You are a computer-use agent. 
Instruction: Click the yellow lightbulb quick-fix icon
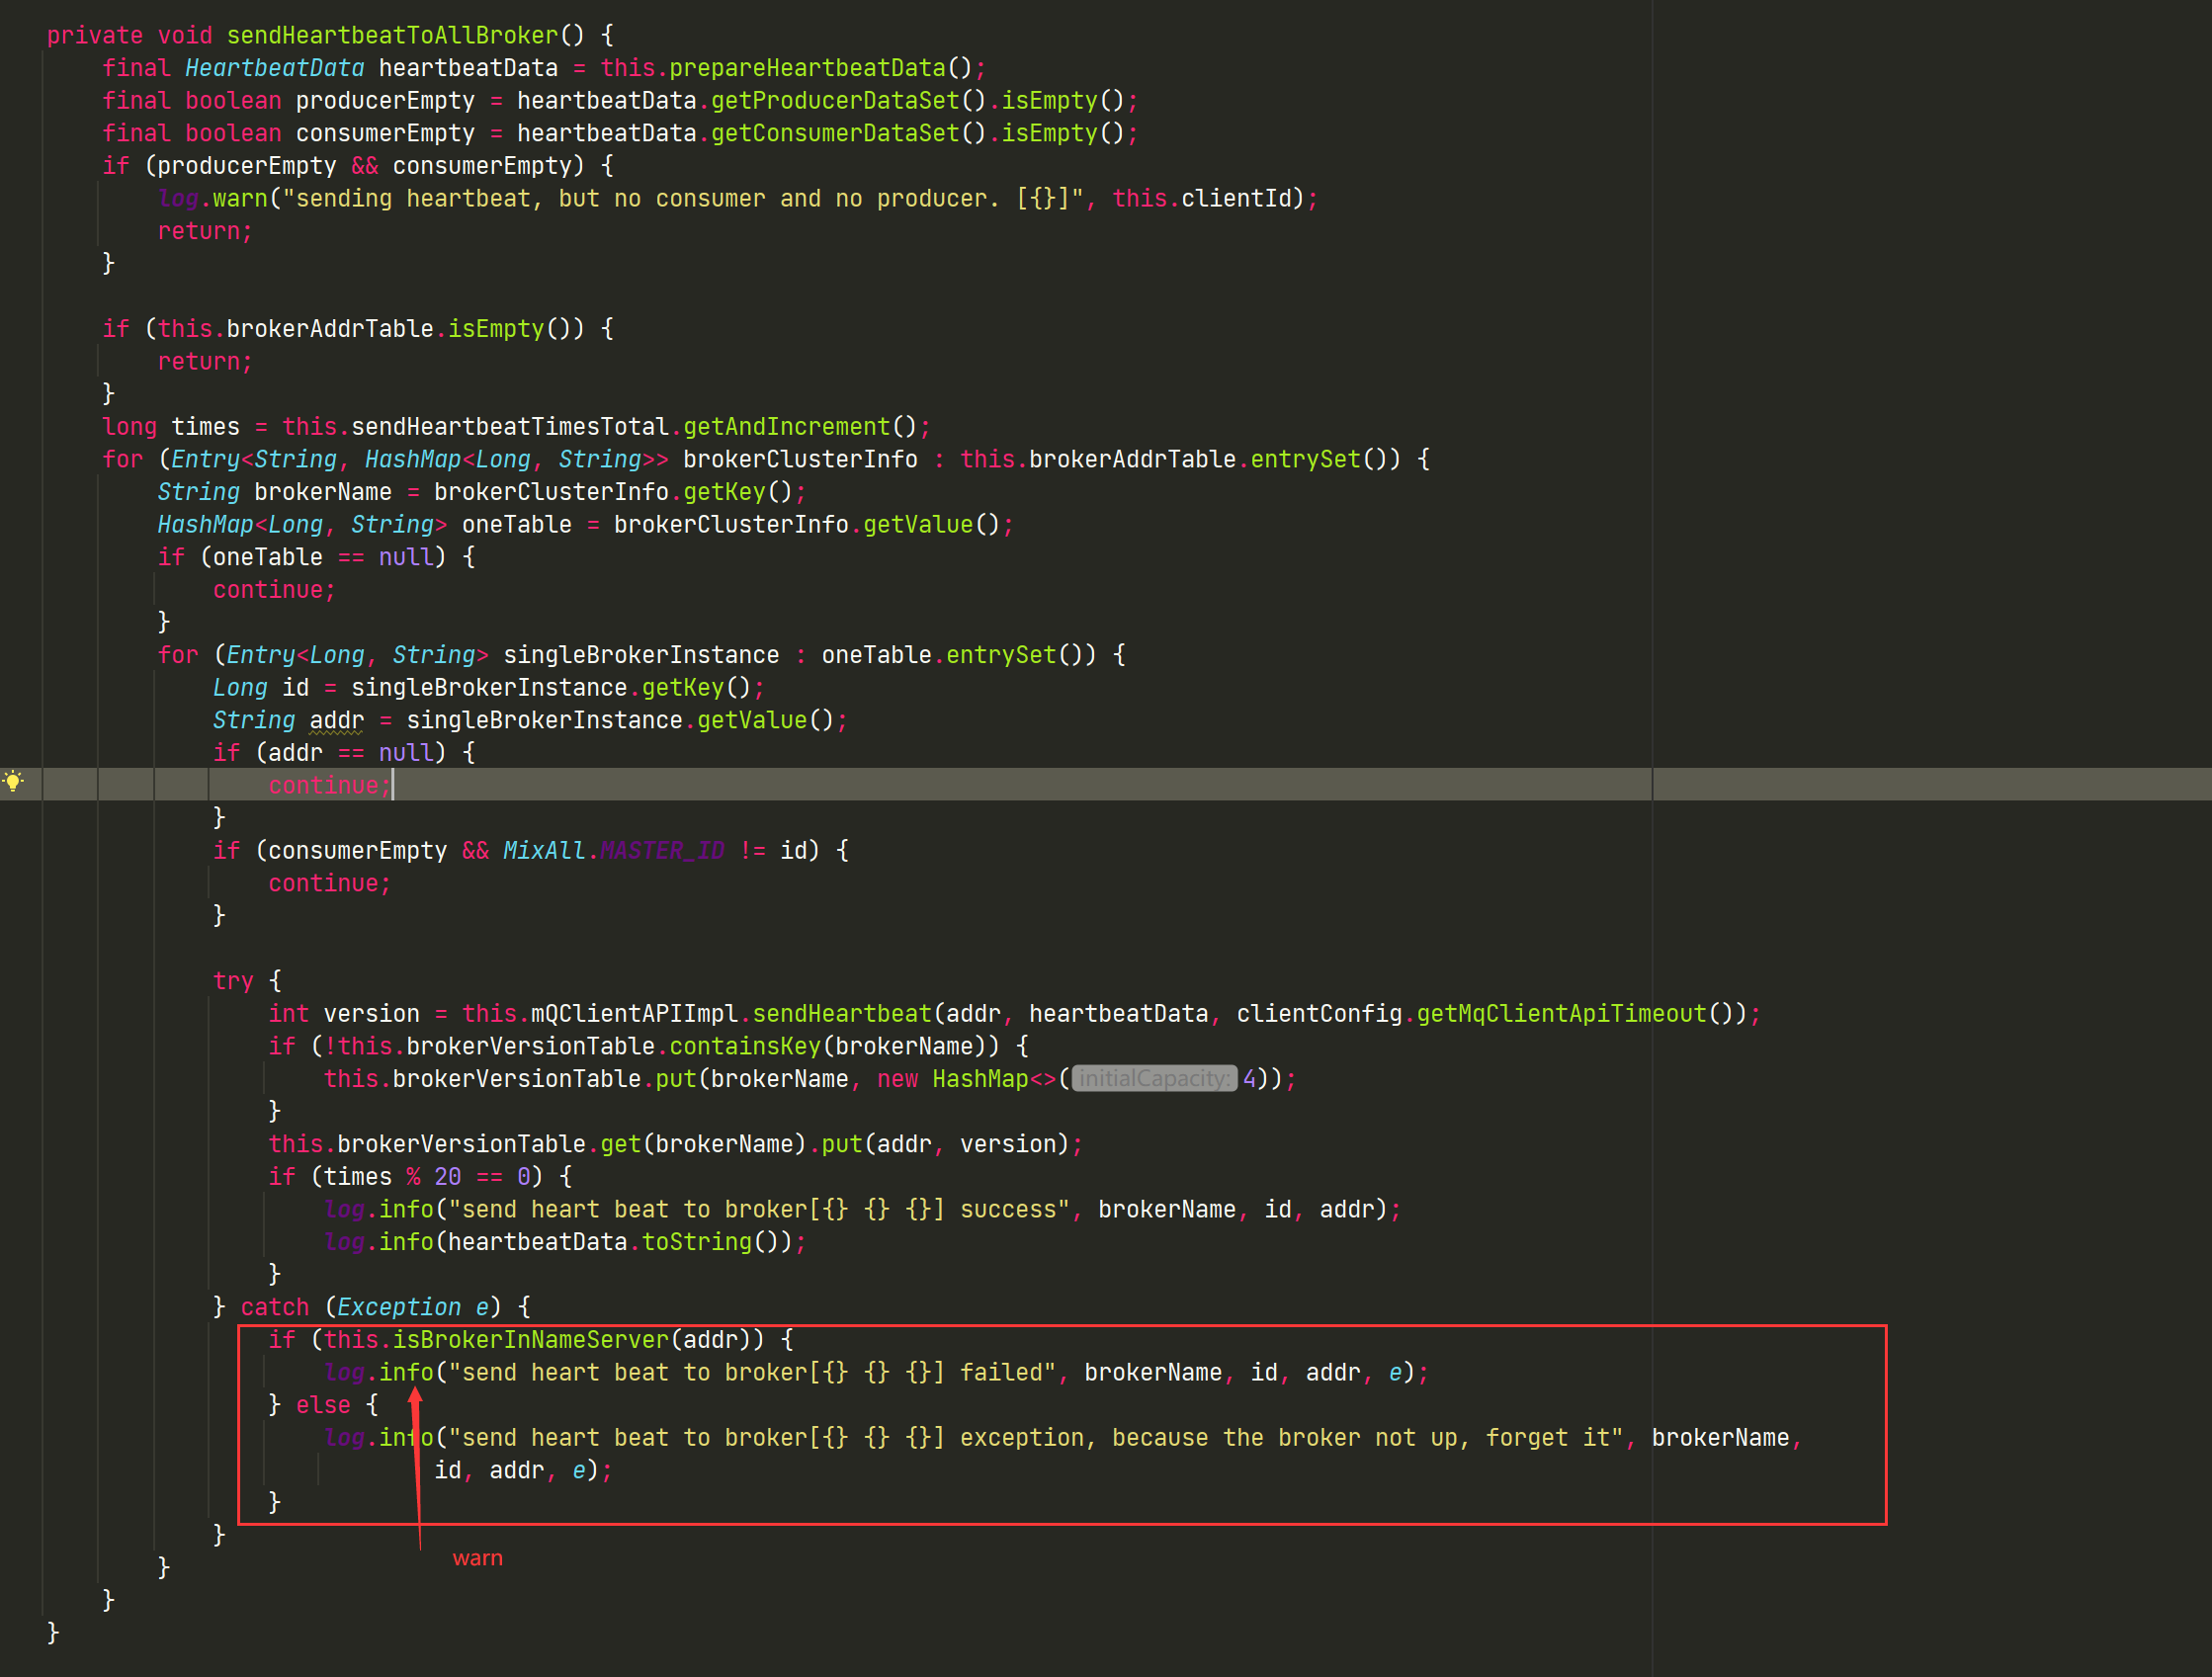(x=13, y=782)
